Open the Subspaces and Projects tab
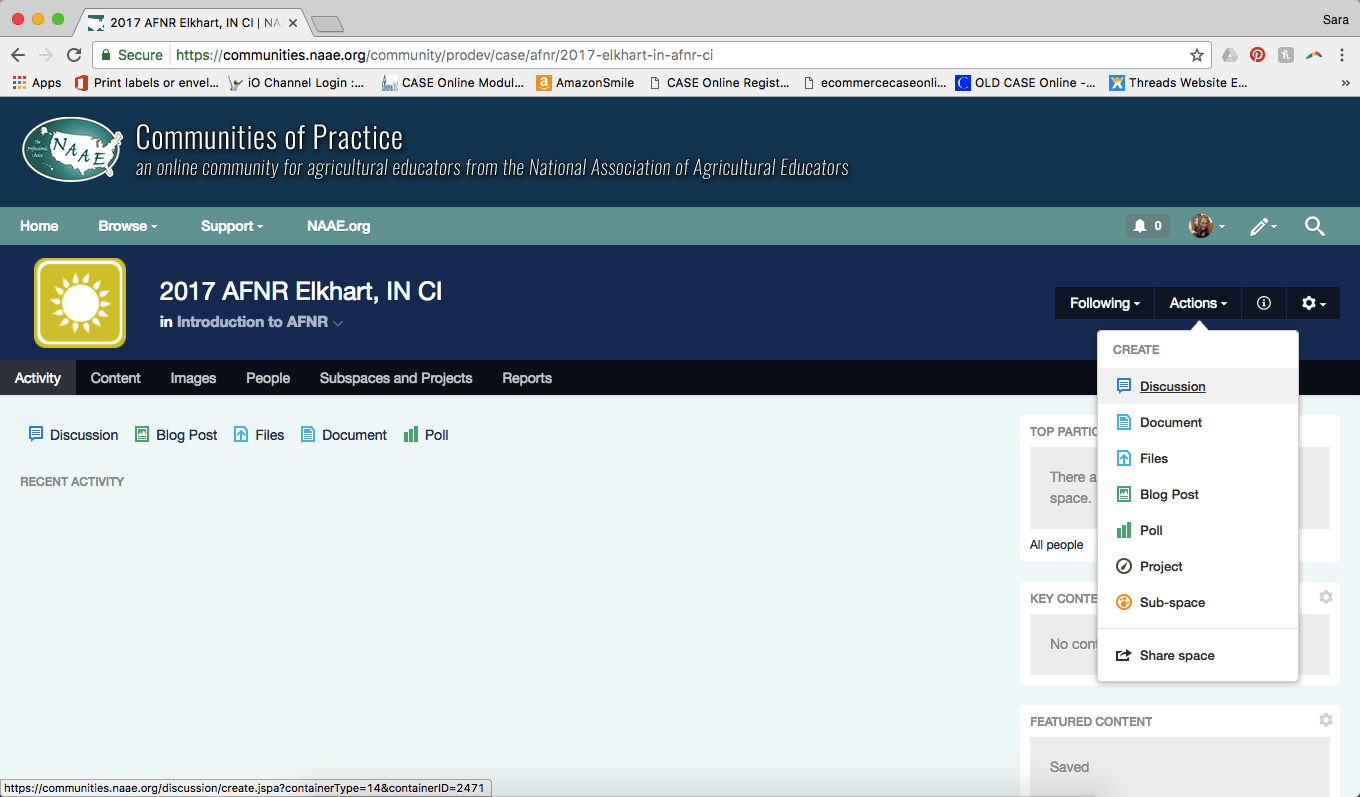 click(x=396, y=378)
